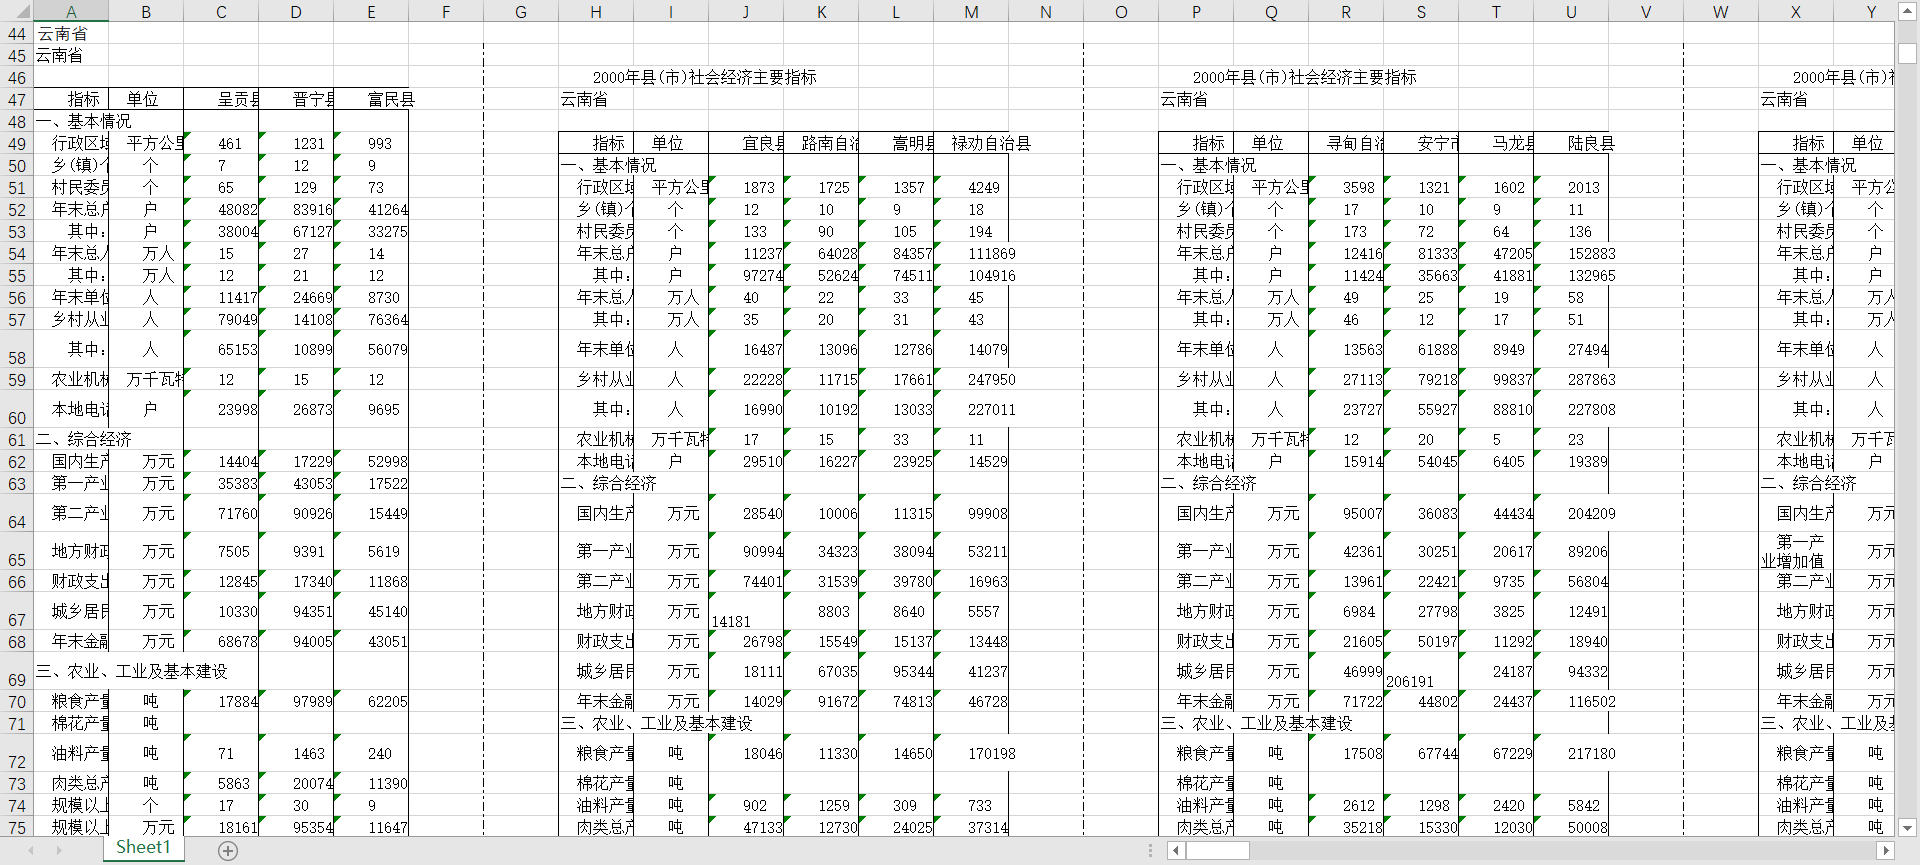
Task: Click the cell with value 170198
Action: point(971,753)
